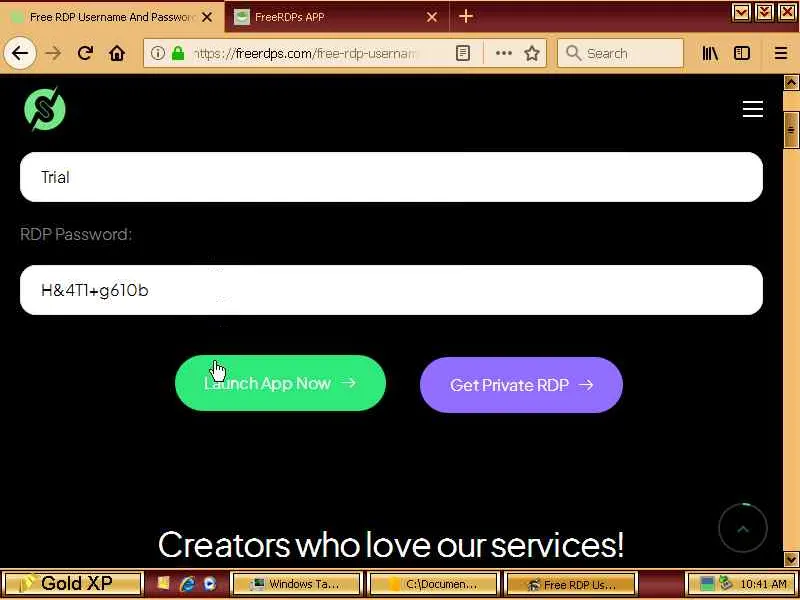Click the circular scroll-to-top button

coord(743,529)
